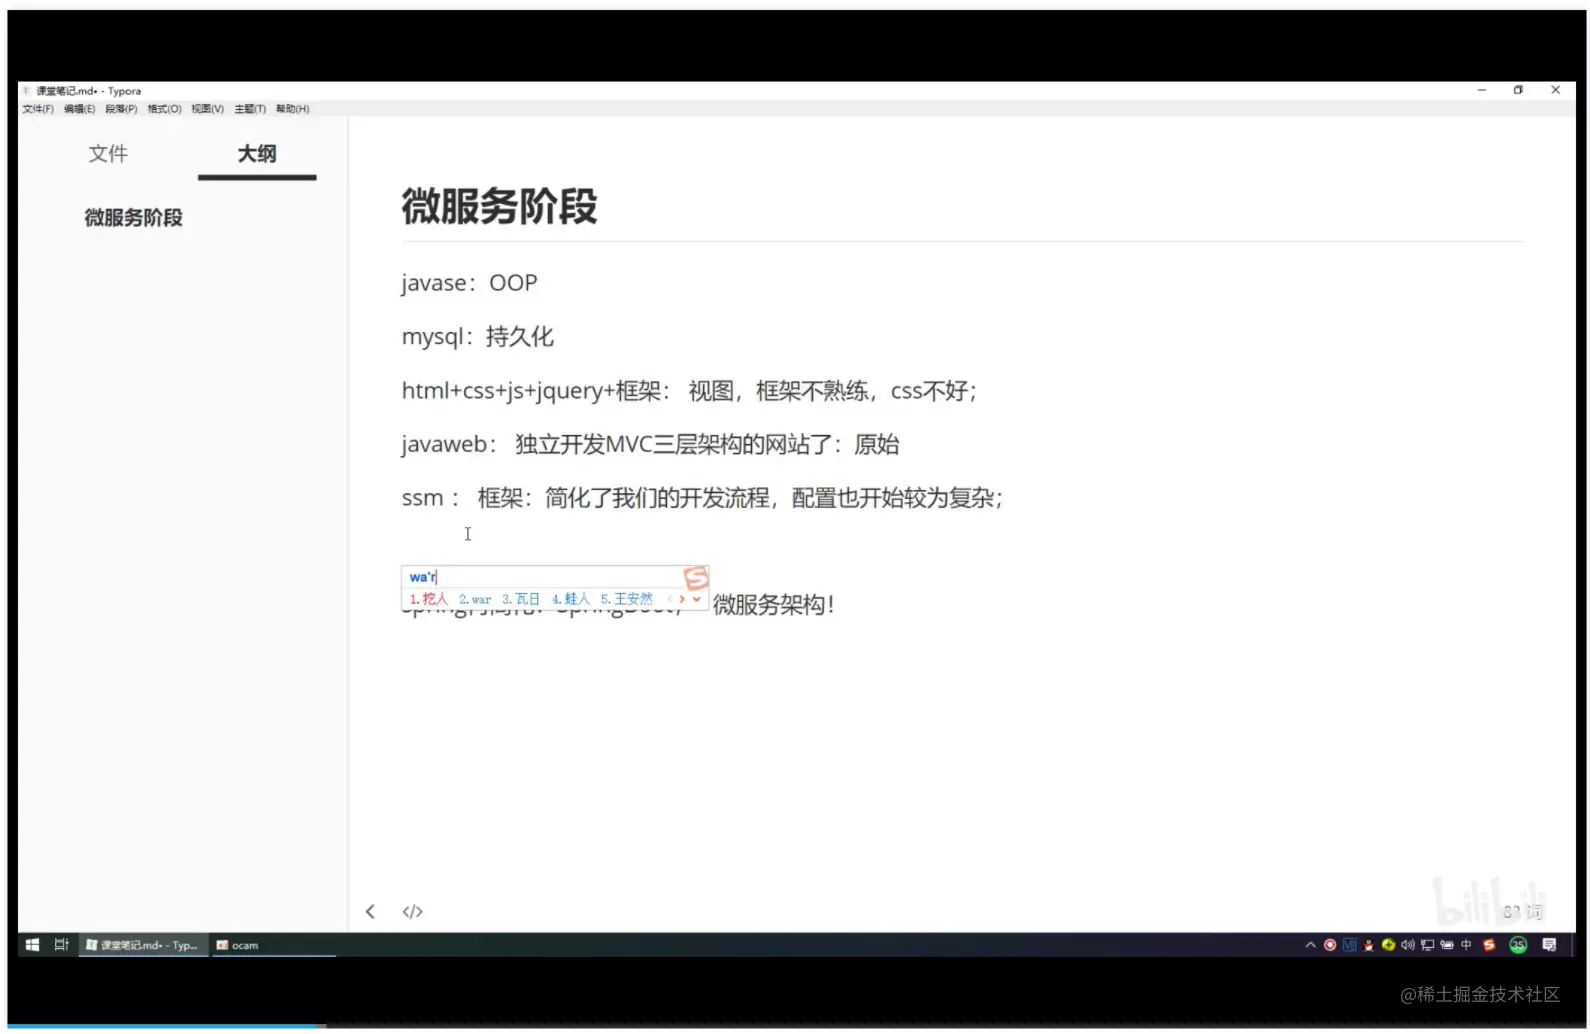
Task: Click the Sogou logo on the IME bar
Action: point(696,578)
